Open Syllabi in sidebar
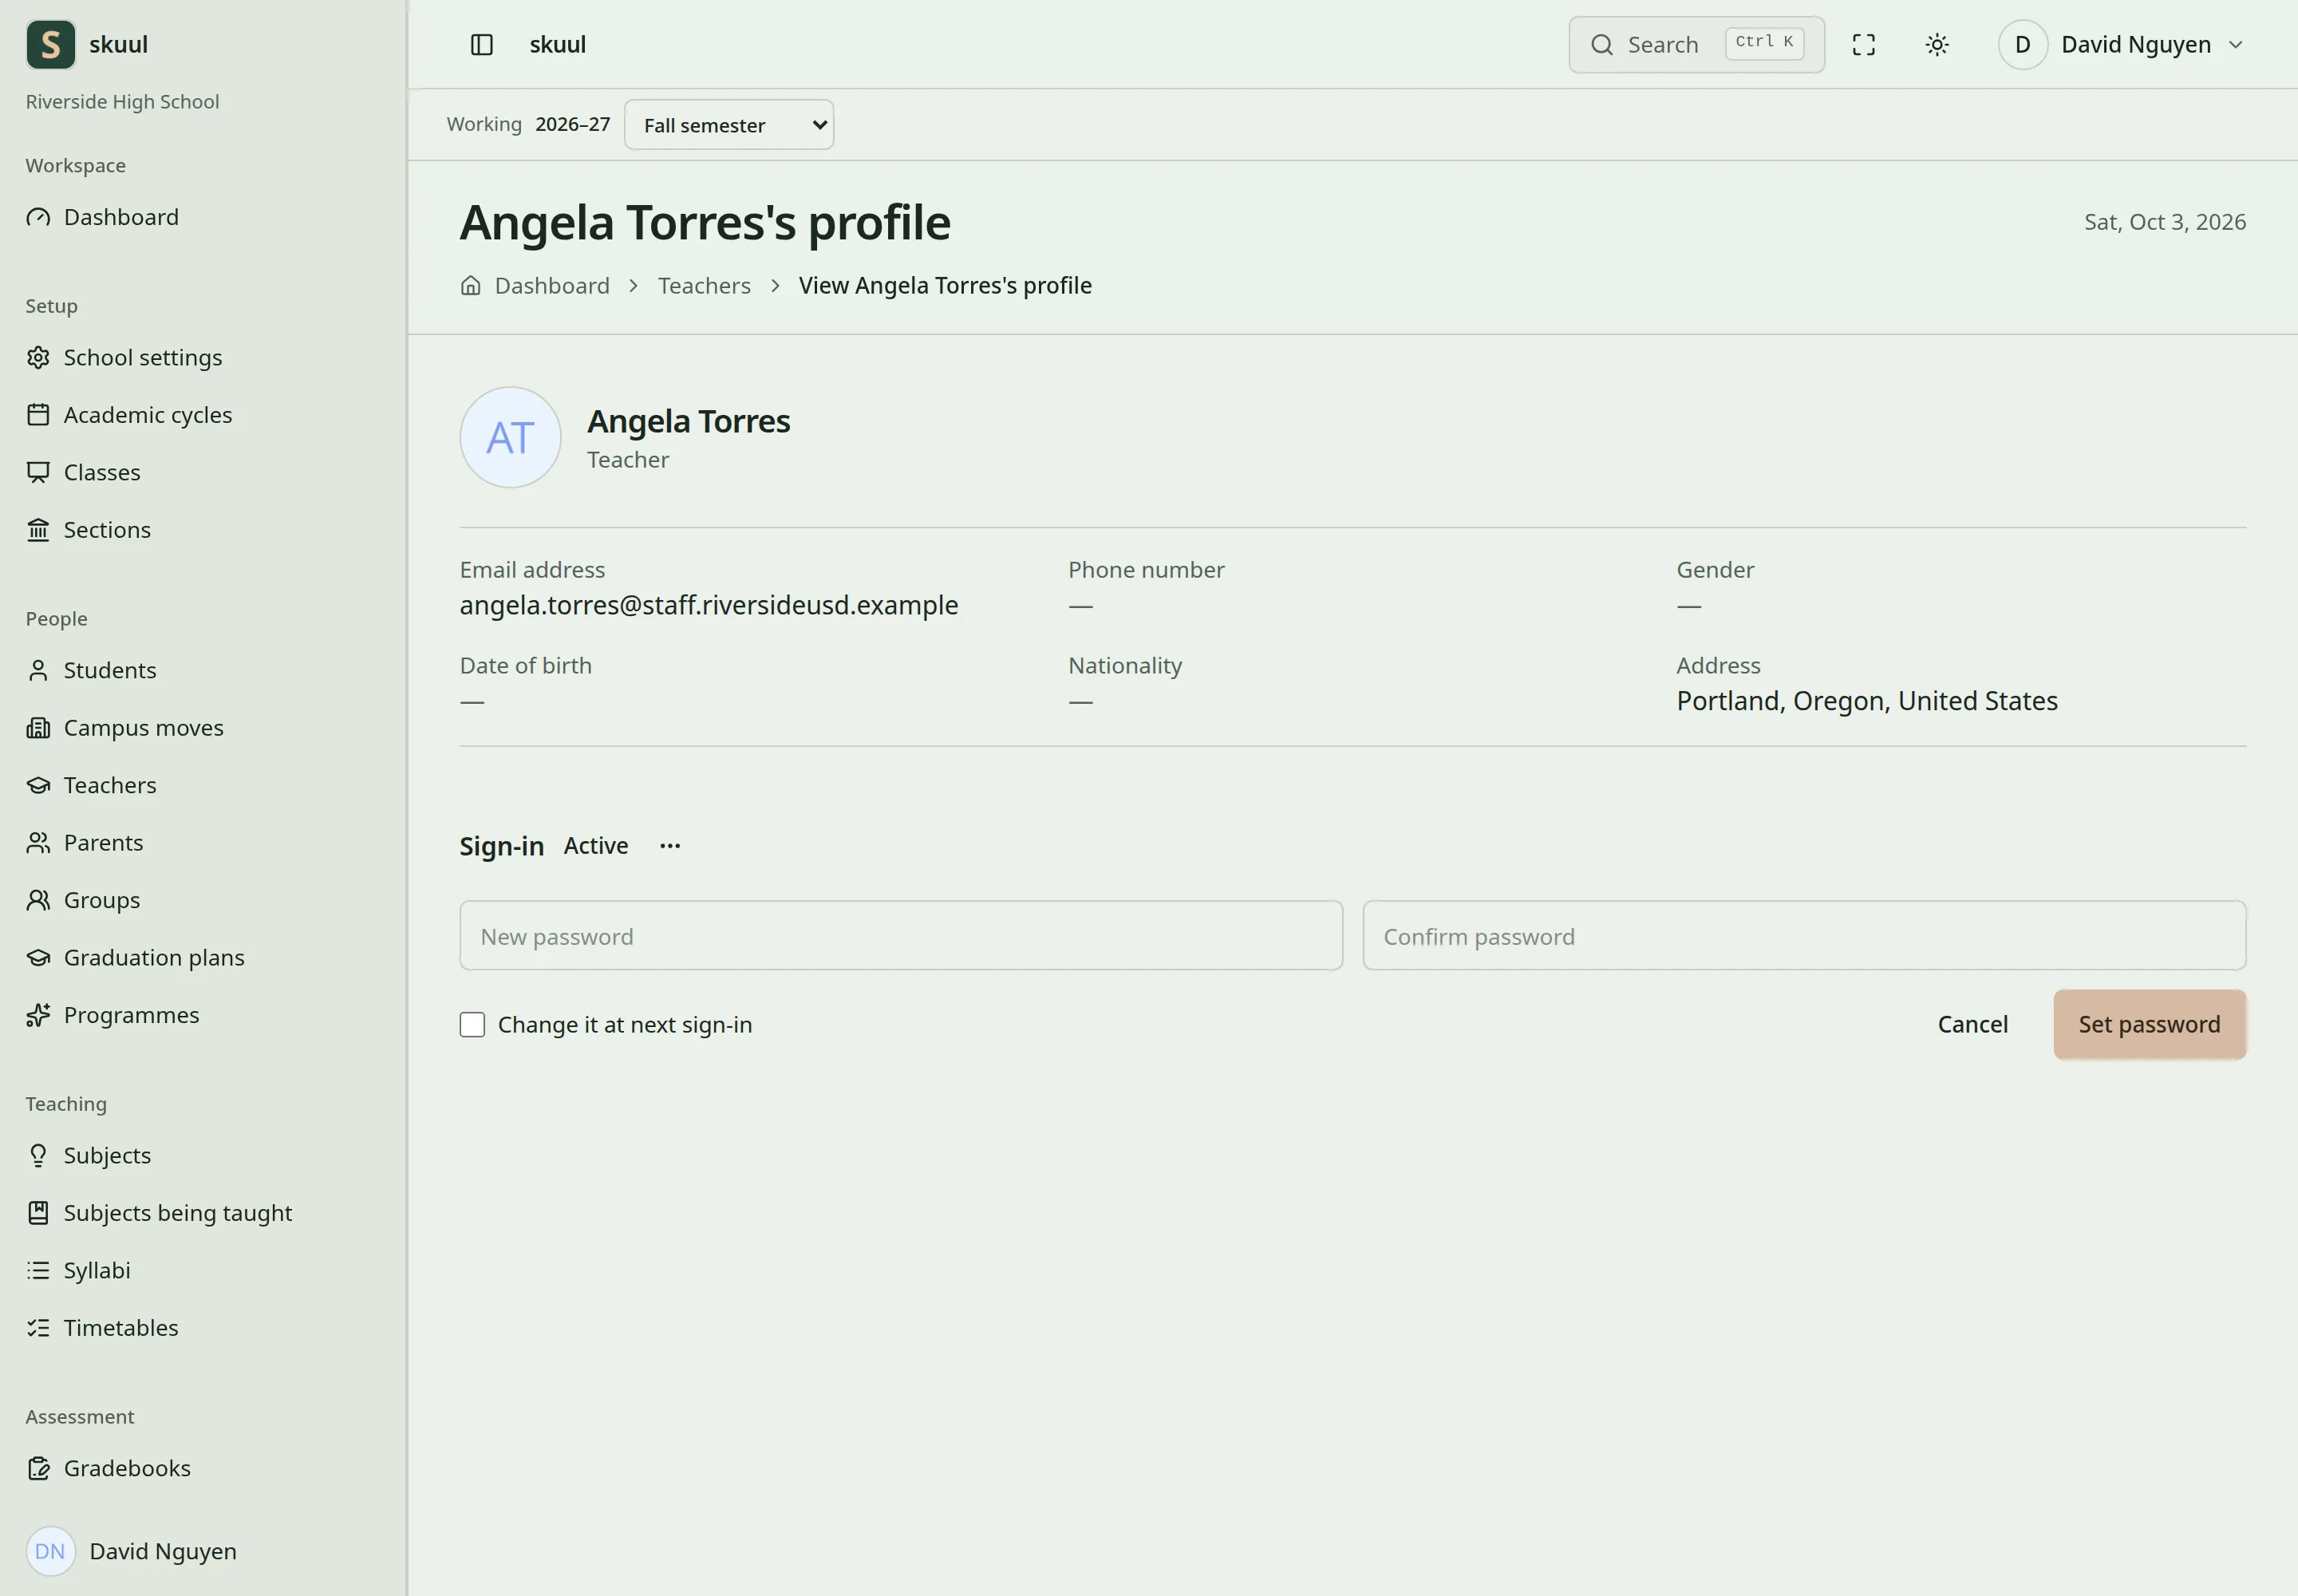The image size is (2298, 1596). tap(97, 1270)
